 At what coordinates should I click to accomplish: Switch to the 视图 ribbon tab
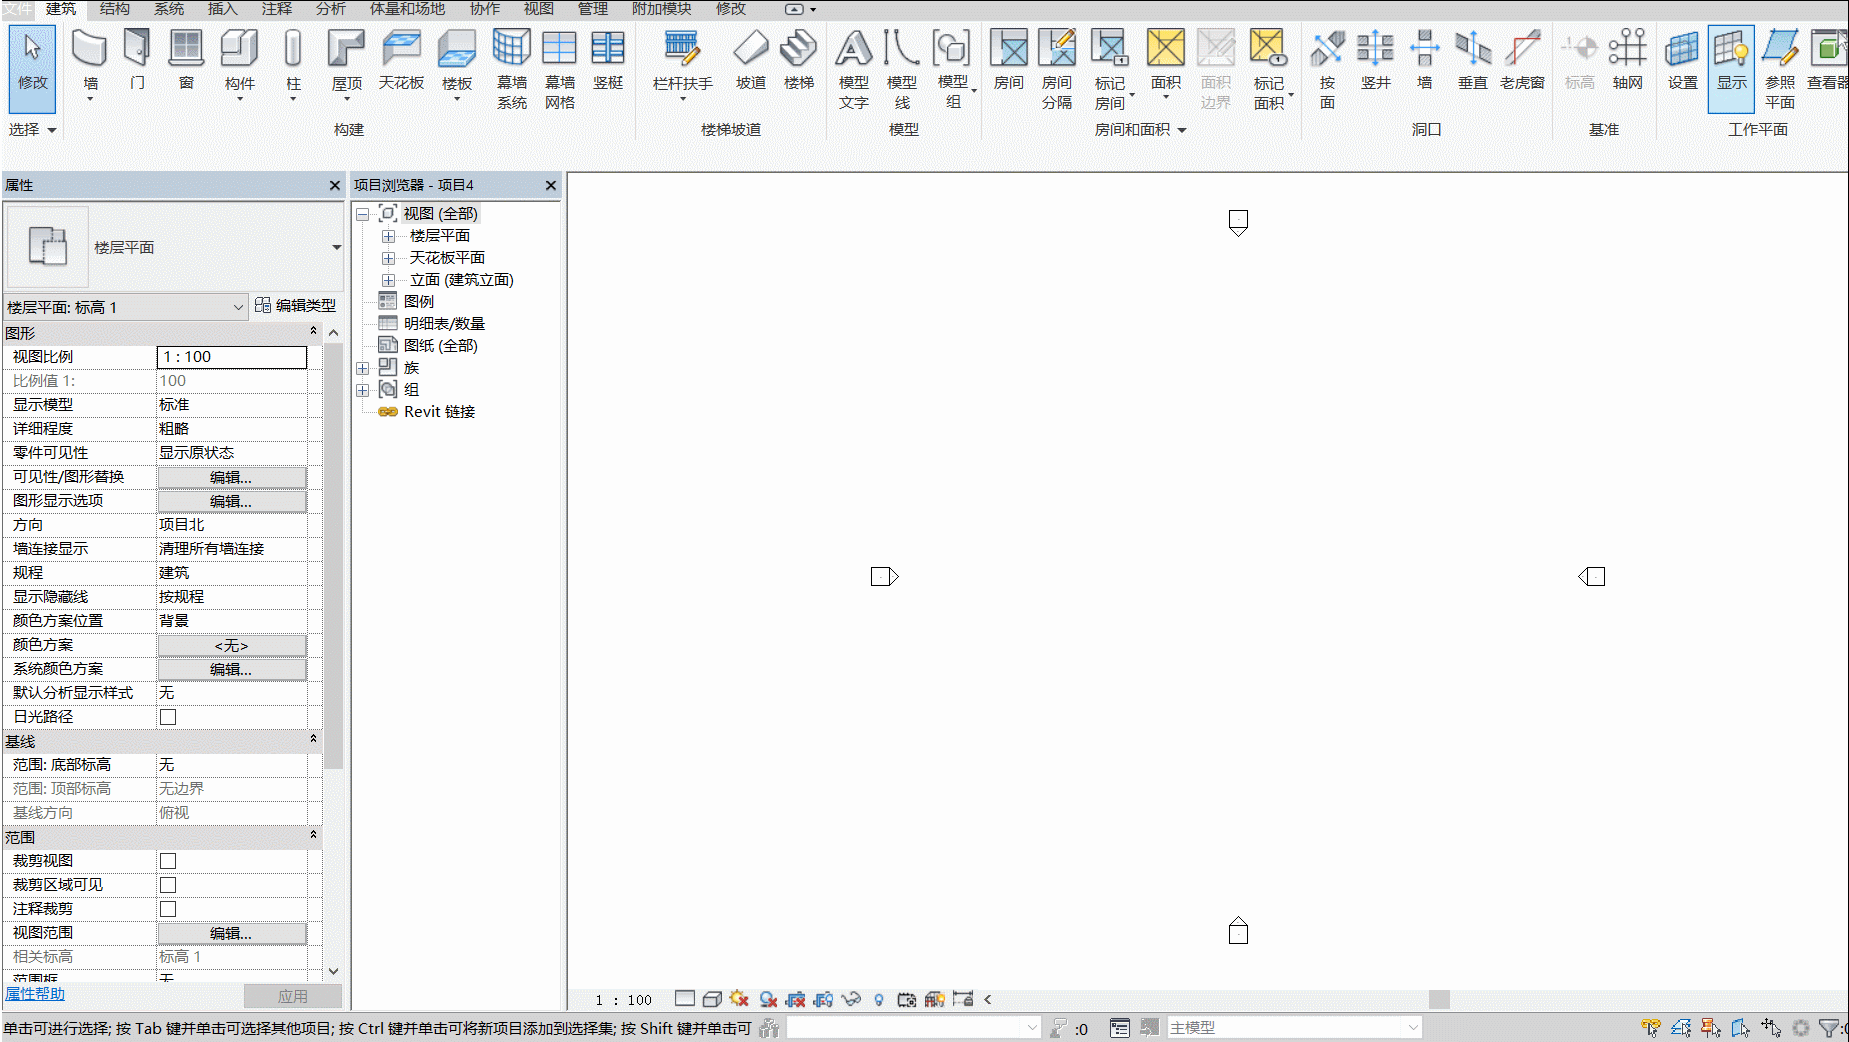point(539,9)
